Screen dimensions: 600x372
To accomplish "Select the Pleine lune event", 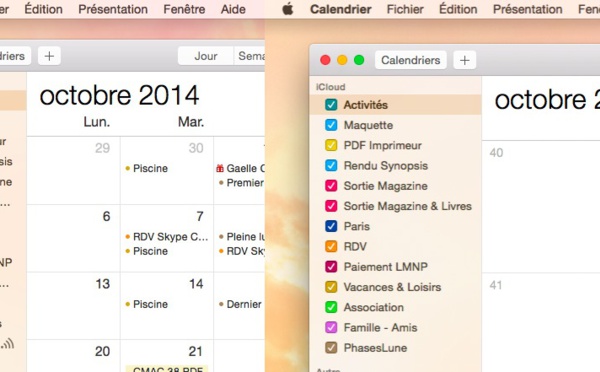I will (x=241, y=237).
